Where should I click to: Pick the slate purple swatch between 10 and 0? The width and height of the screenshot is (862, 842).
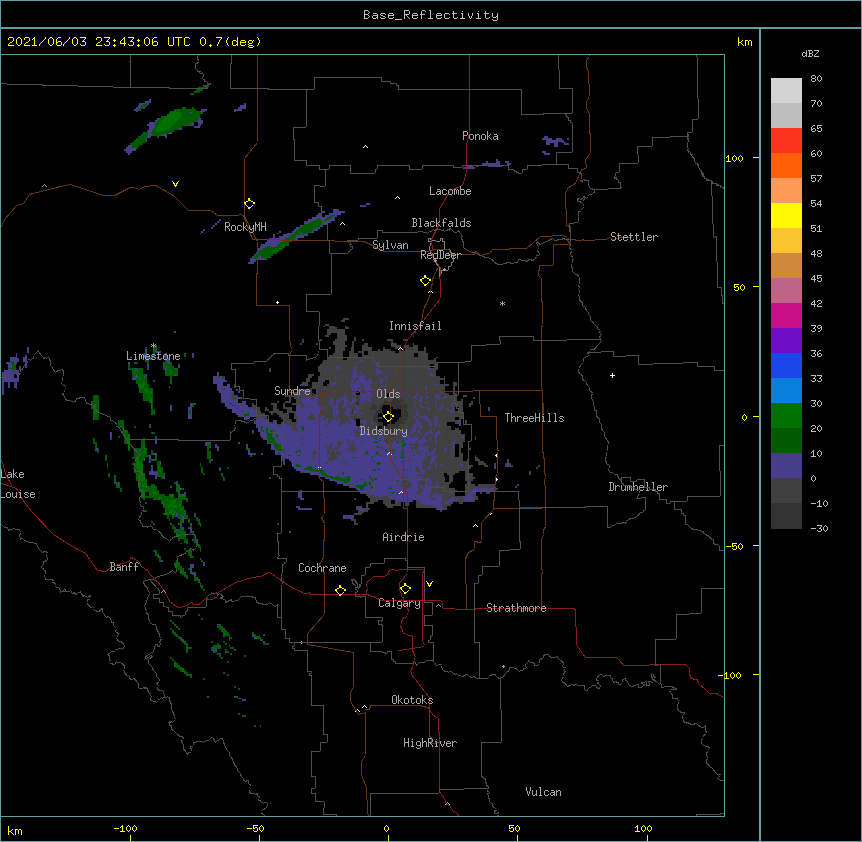click(x=786, y=466)
